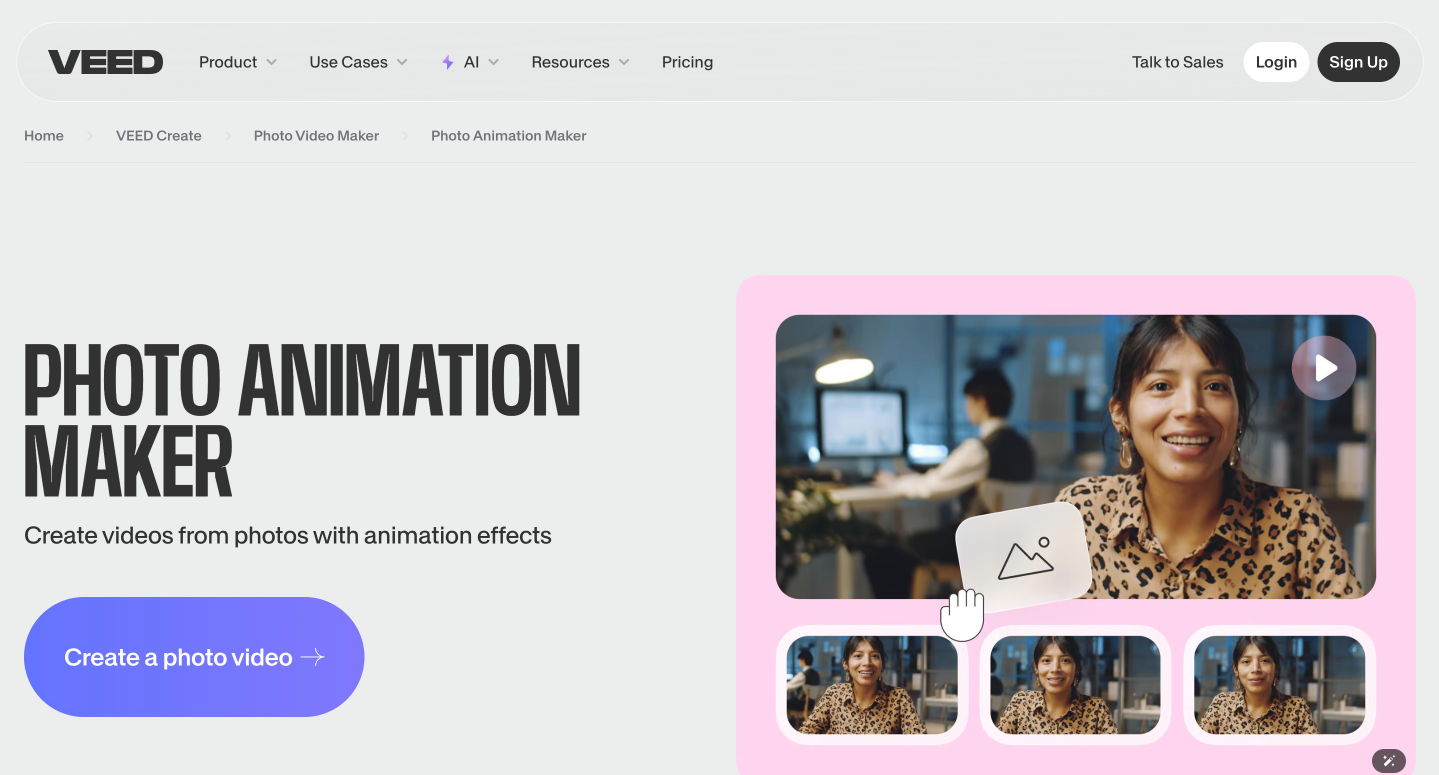The height and width of the screenshot is (775, 1439).
Task: Open the Pricing page
Action: pos(687,62)
